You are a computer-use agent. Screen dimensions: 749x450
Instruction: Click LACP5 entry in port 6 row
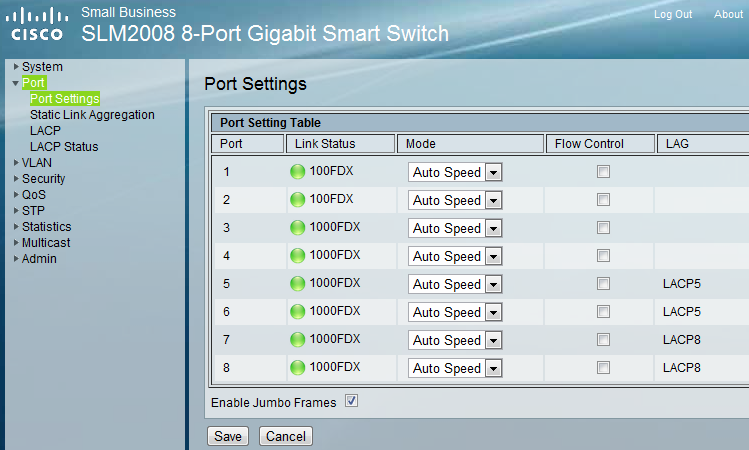click(x=682, y=311)
